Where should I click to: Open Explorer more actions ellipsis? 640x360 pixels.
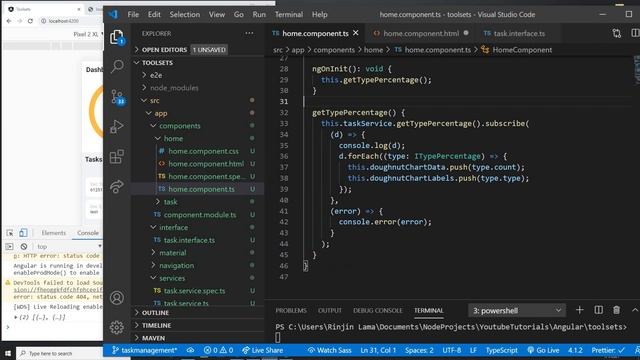click(249, 33)
